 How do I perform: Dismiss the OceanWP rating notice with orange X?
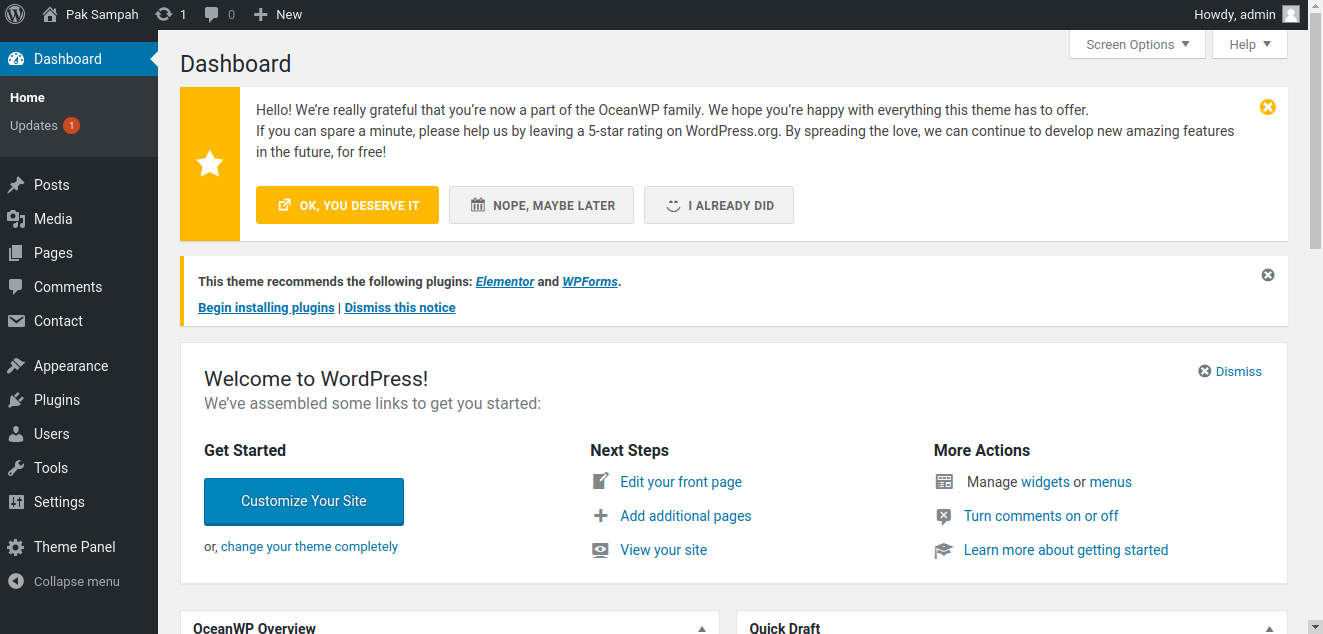(x=1267, y=107)
